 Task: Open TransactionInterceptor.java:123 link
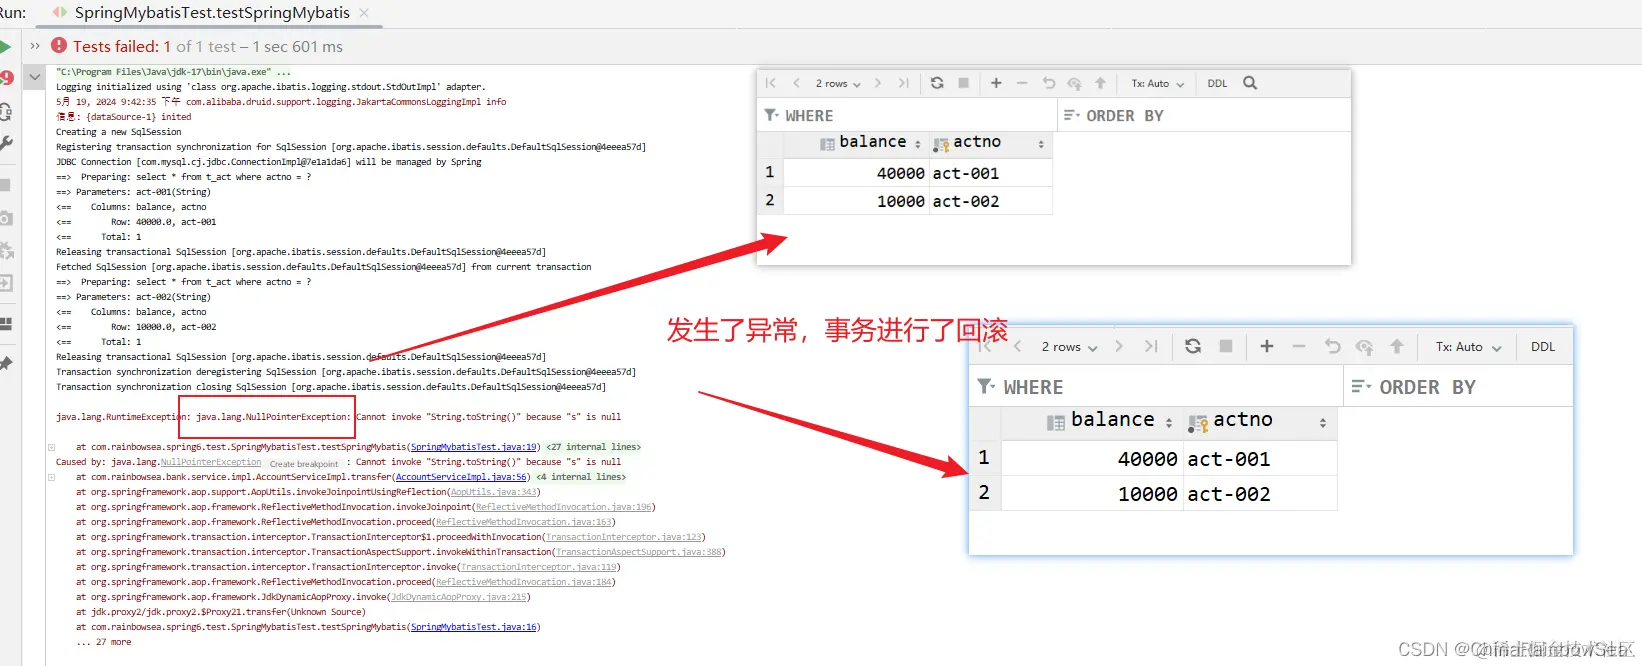[624, 537]
